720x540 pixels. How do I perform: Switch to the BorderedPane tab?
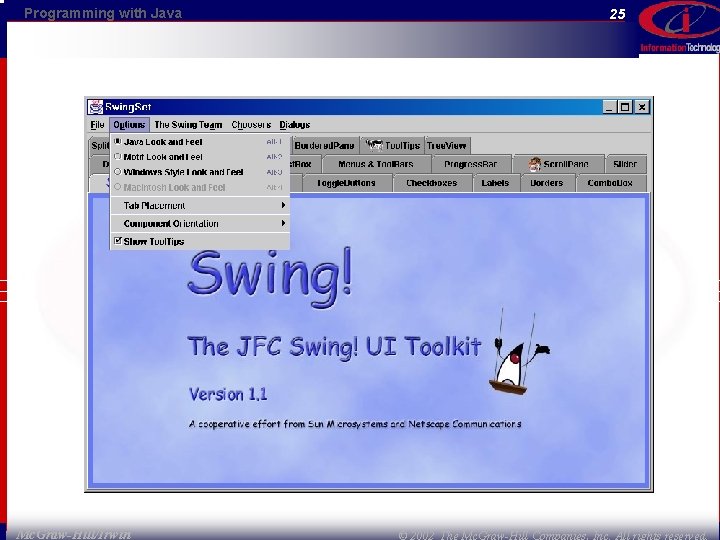(x=324, y=146)
